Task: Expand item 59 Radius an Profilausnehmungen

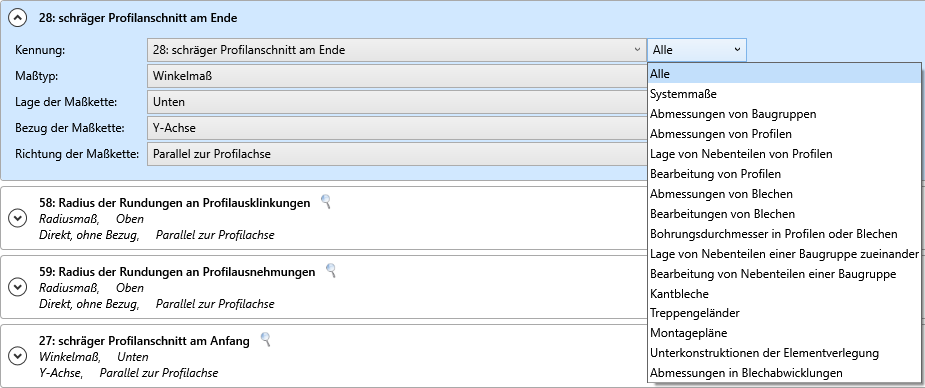Action: point(18,288)
